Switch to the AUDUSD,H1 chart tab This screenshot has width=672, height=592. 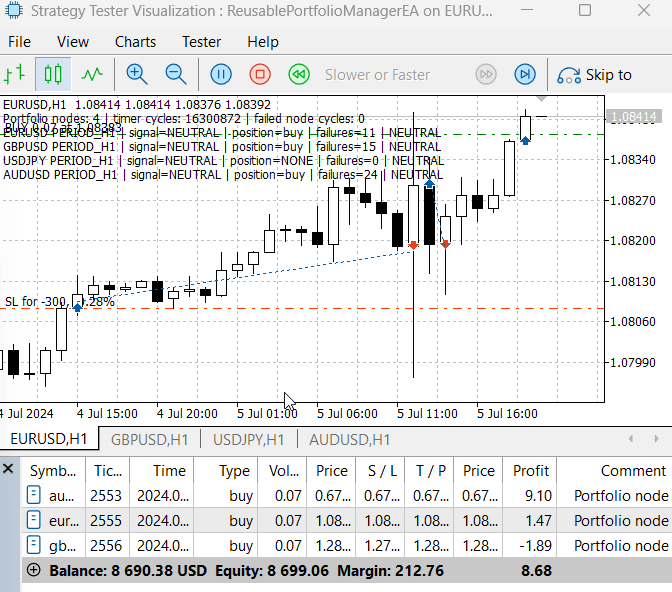(x=350, y=440)
